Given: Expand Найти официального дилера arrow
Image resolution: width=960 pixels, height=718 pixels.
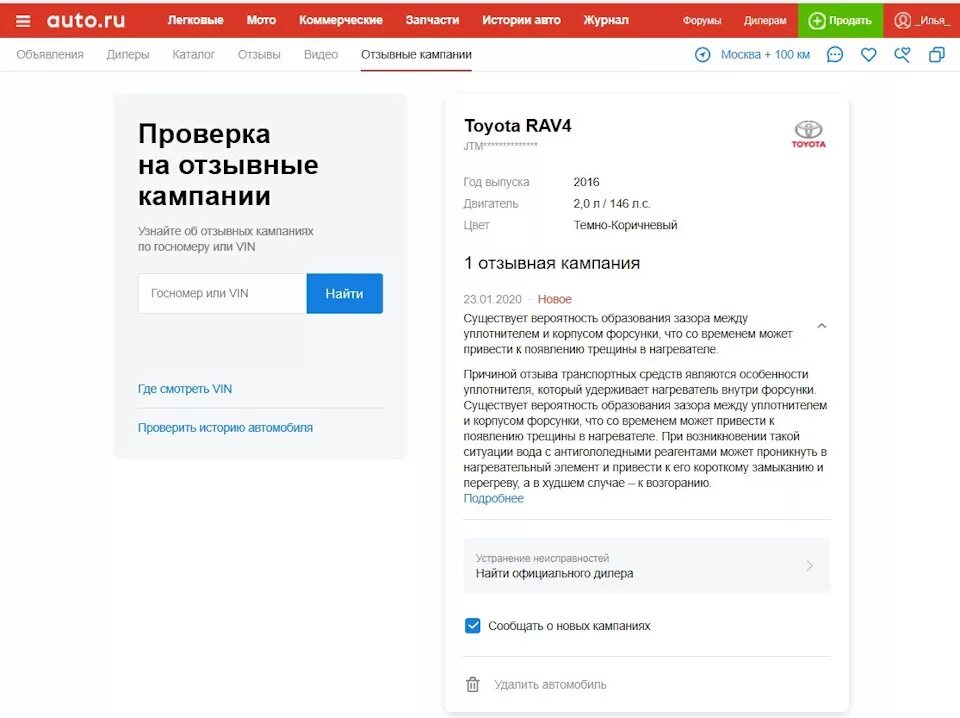Looking at the screenshot, I should coord(809,566).
